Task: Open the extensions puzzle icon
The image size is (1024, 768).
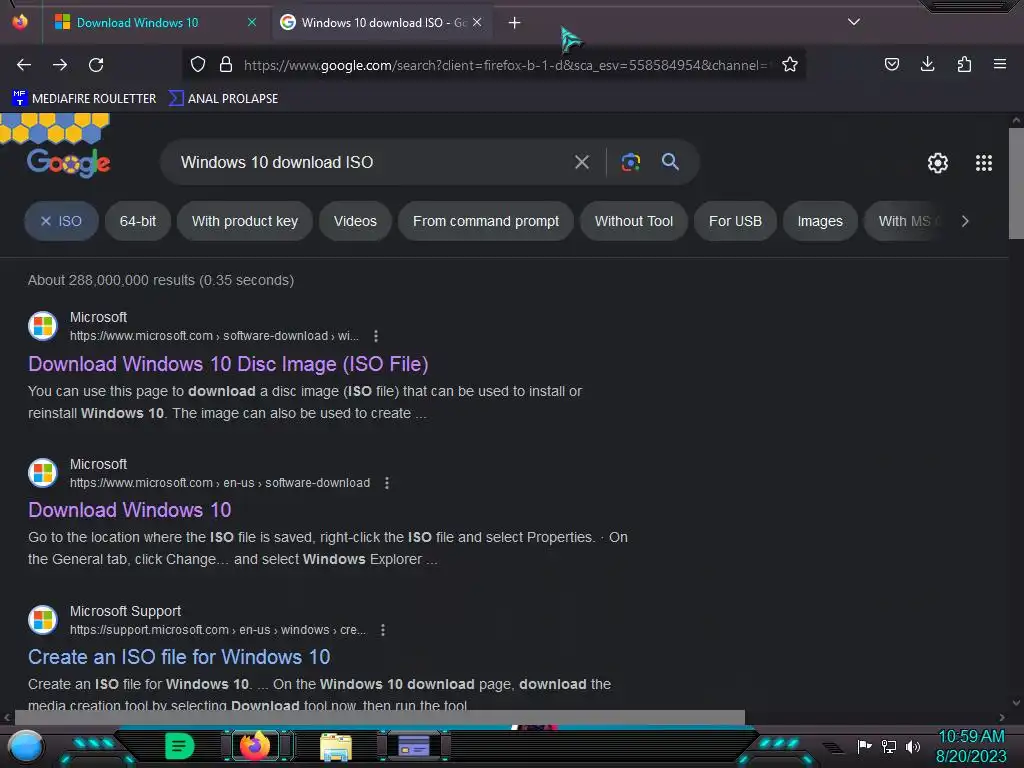Action: (x=964, y=64)
